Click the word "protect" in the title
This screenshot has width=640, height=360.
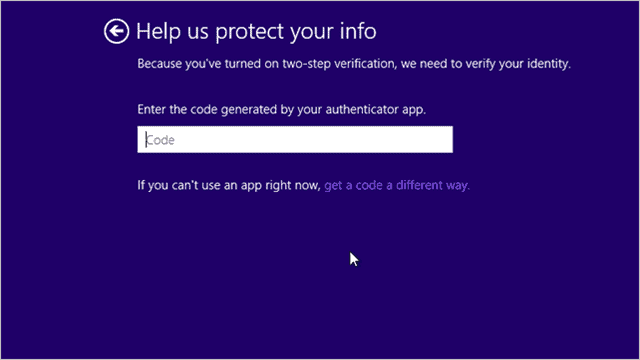coord(249,32)
